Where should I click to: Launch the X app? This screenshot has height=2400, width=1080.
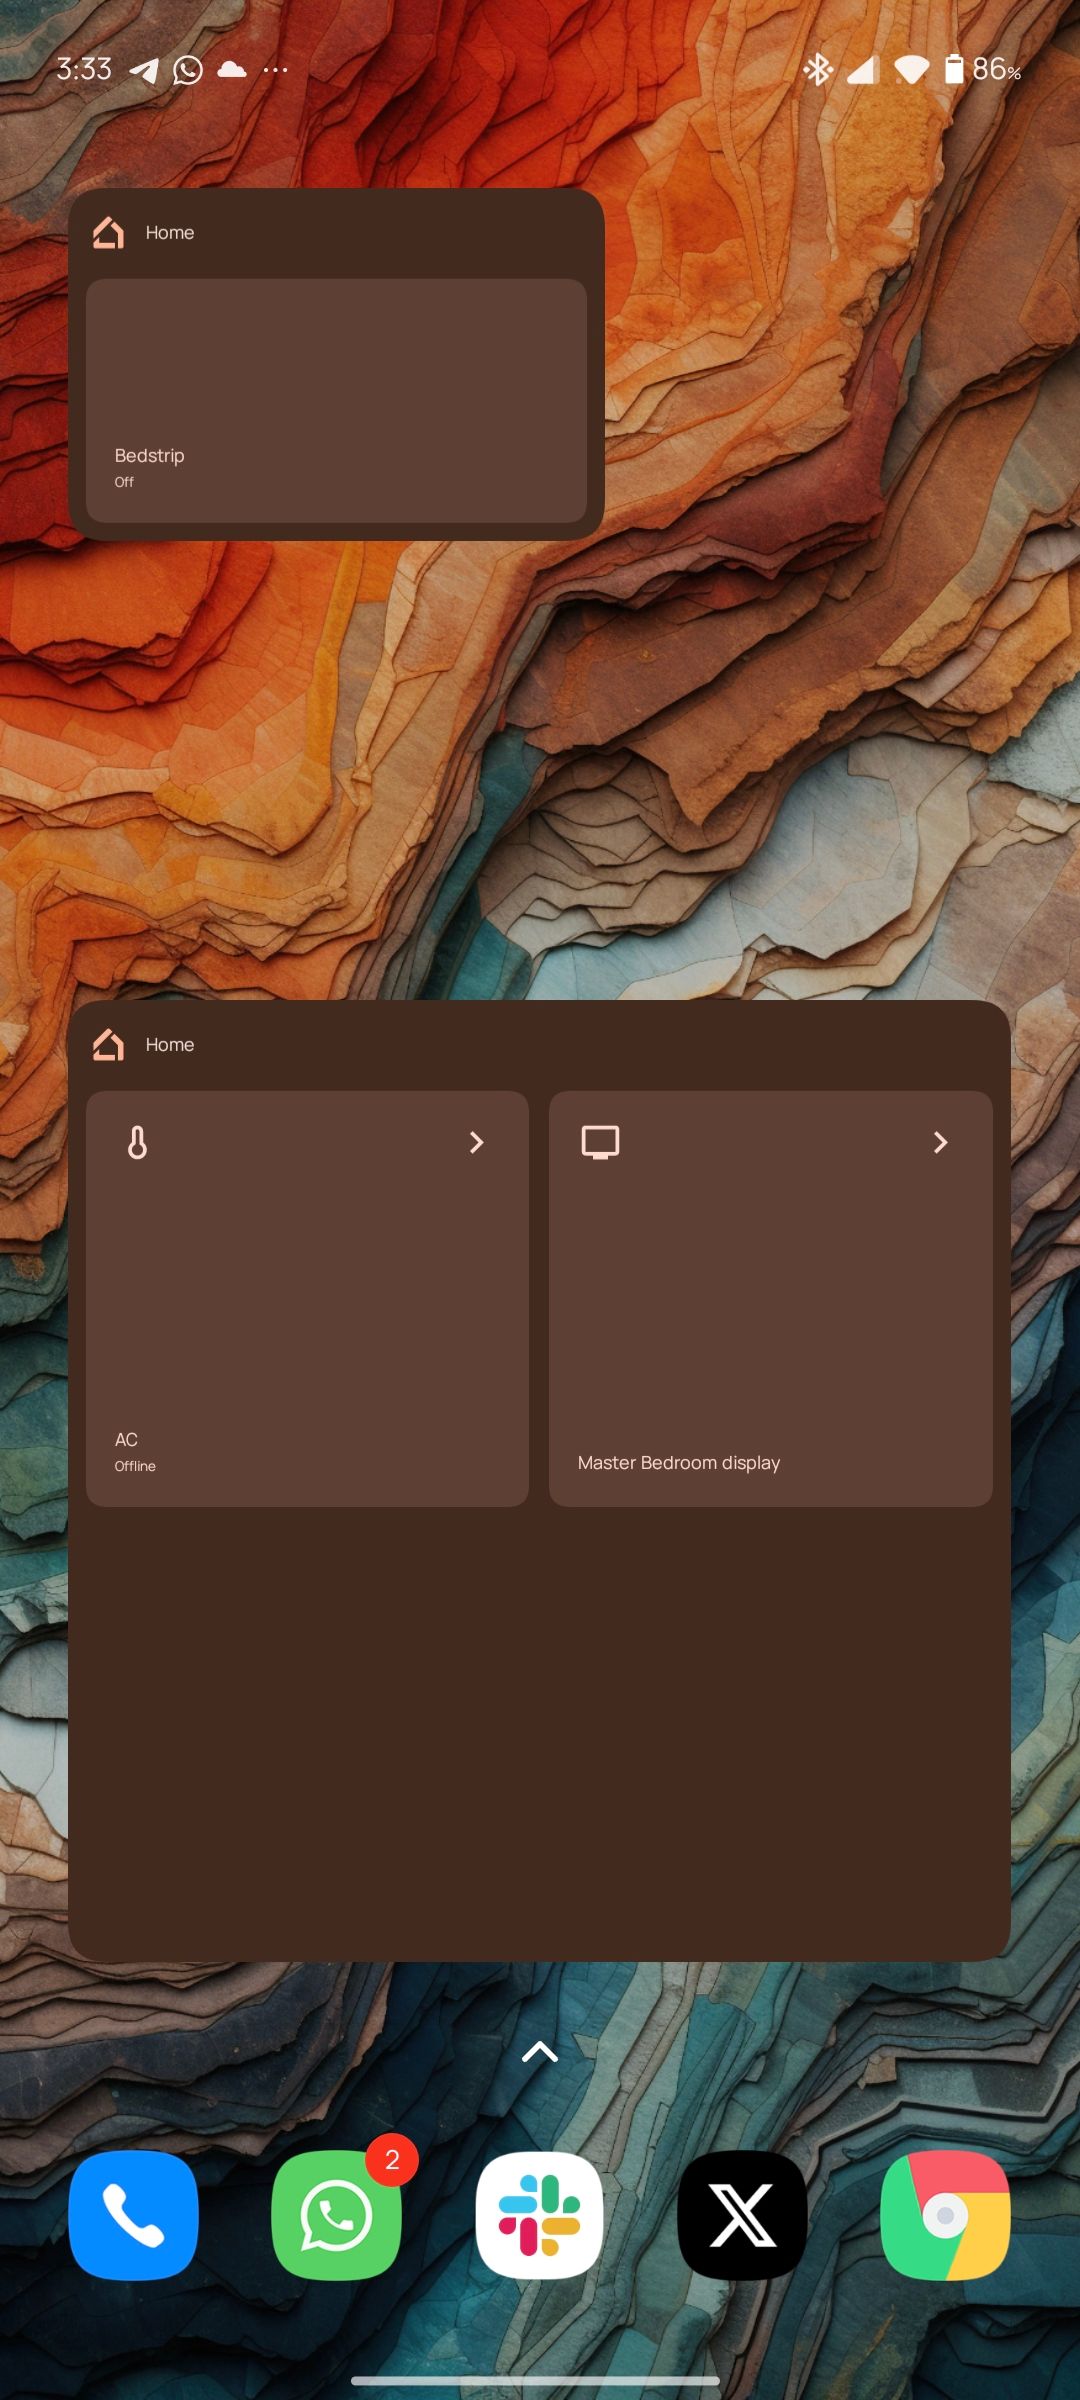coord(742,2215)
